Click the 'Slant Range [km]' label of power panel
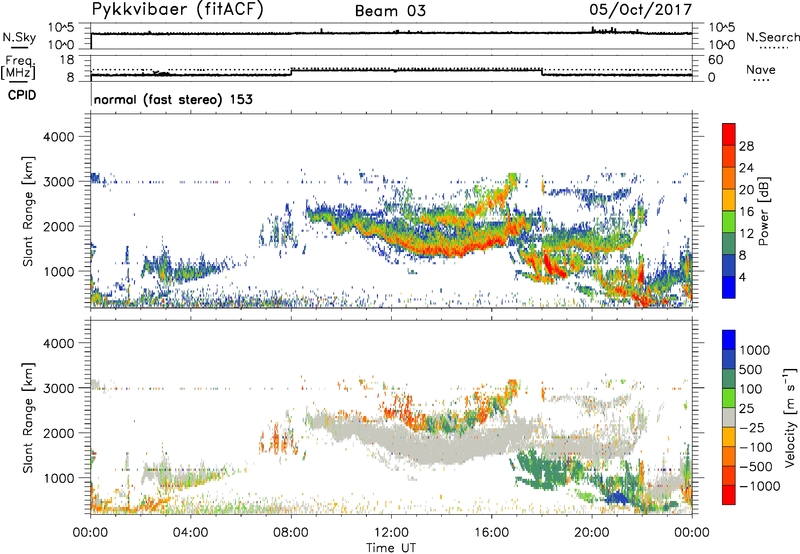This screenshot has width=800, height=554. pos(28,212)
